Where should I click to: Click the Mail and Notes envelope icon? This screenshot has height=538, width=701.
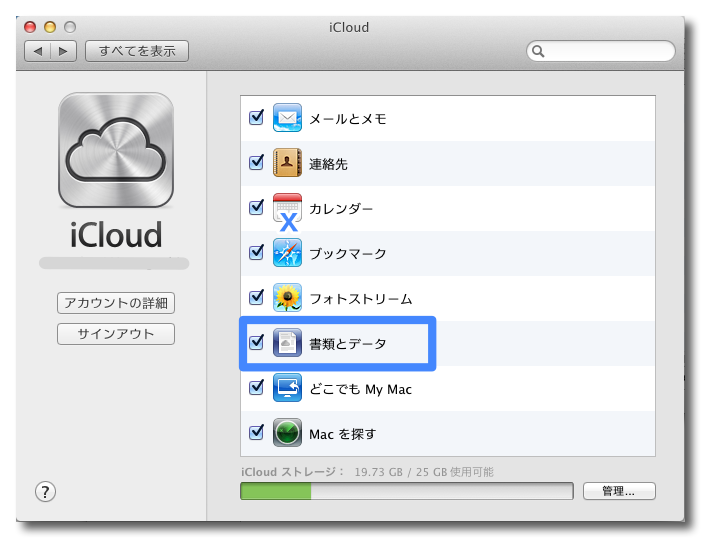[287, 118]
